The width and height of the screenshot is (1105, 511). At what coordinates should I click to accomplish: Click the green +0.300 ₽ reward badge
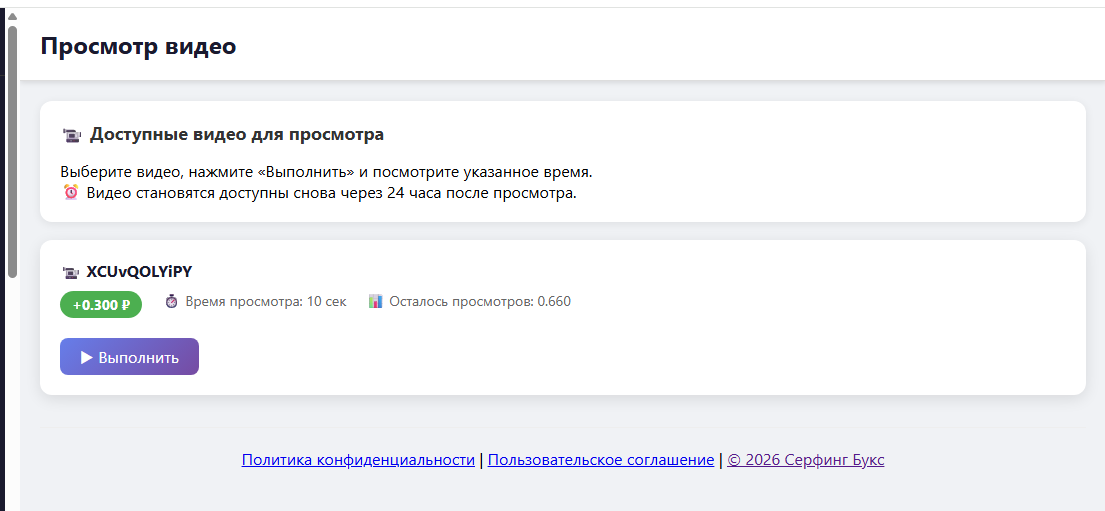101,305
